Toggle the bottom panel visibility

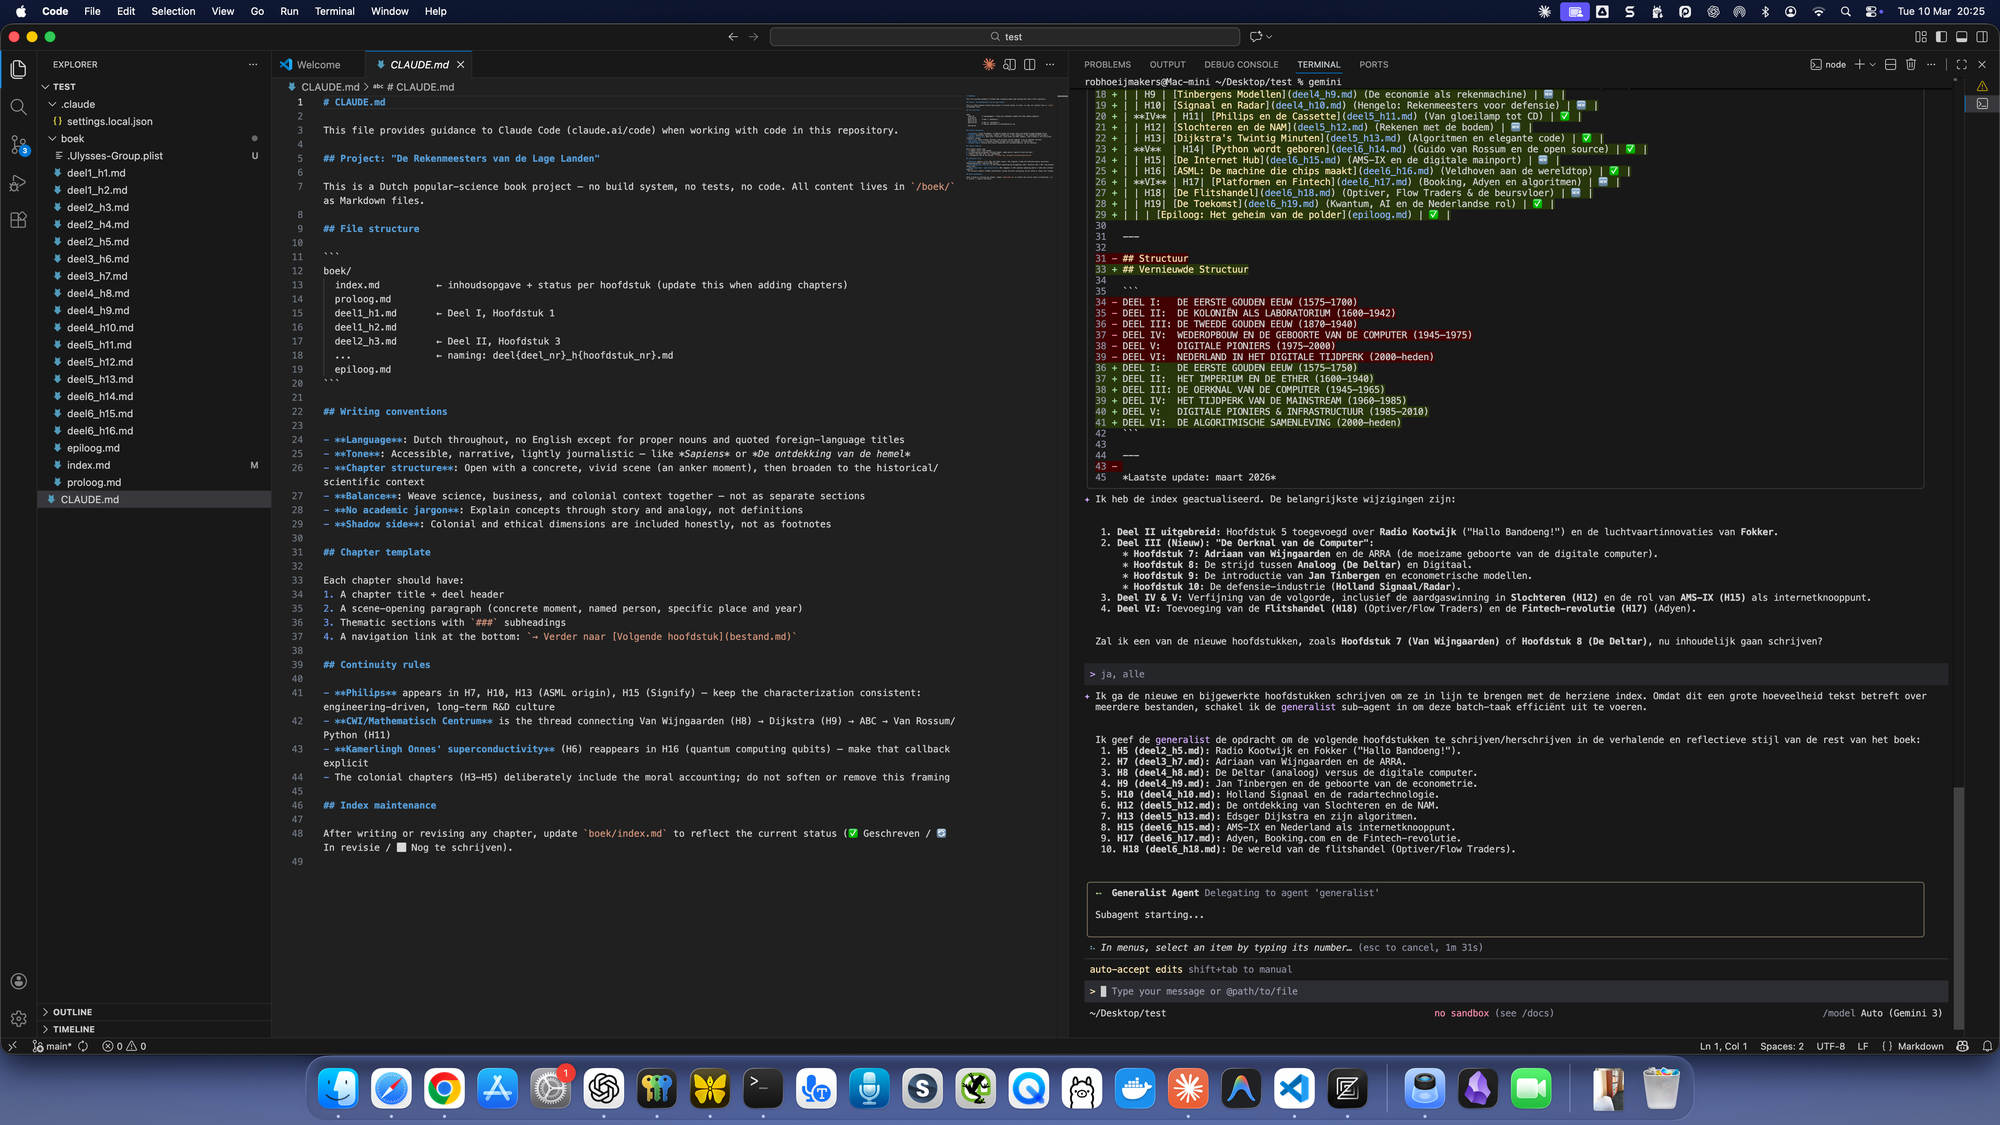click(x=1961, y=37)
